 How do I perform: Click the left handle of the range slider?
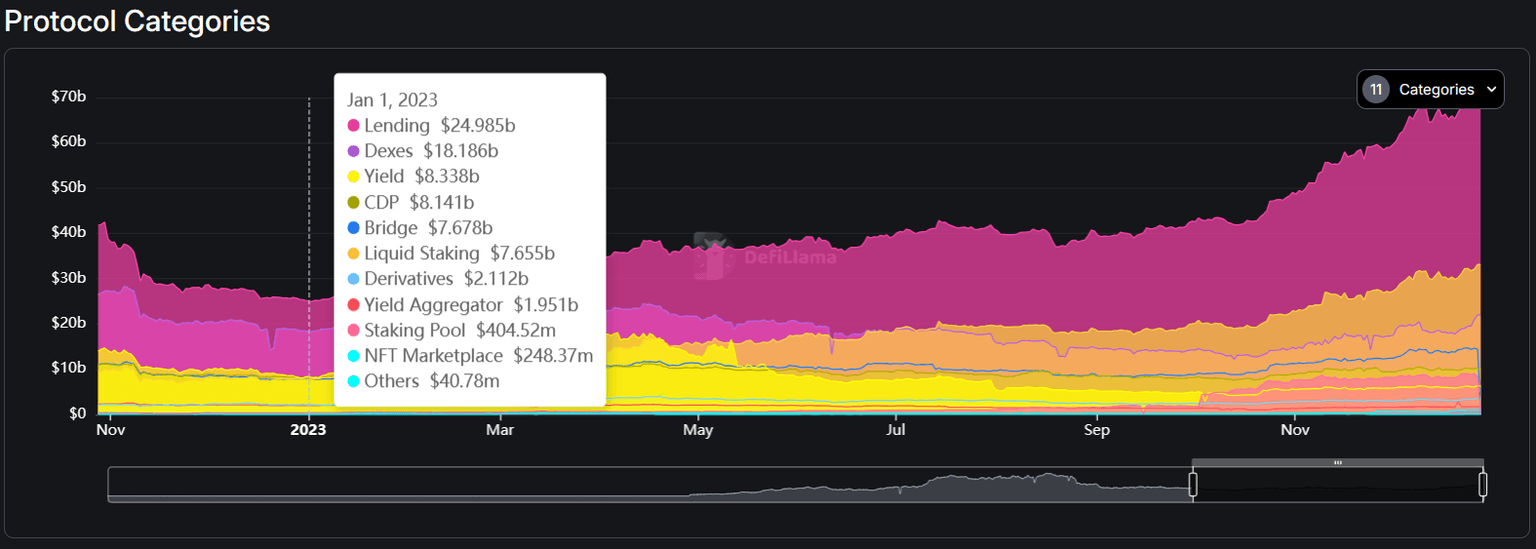[x=1193, y=485]
